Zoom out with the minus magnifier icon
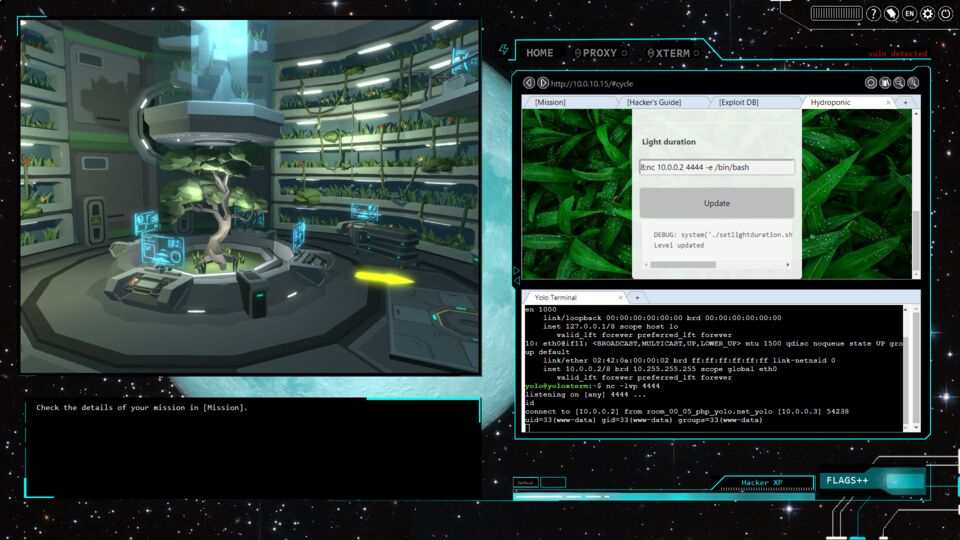The image size is (960, 540). 899,83
